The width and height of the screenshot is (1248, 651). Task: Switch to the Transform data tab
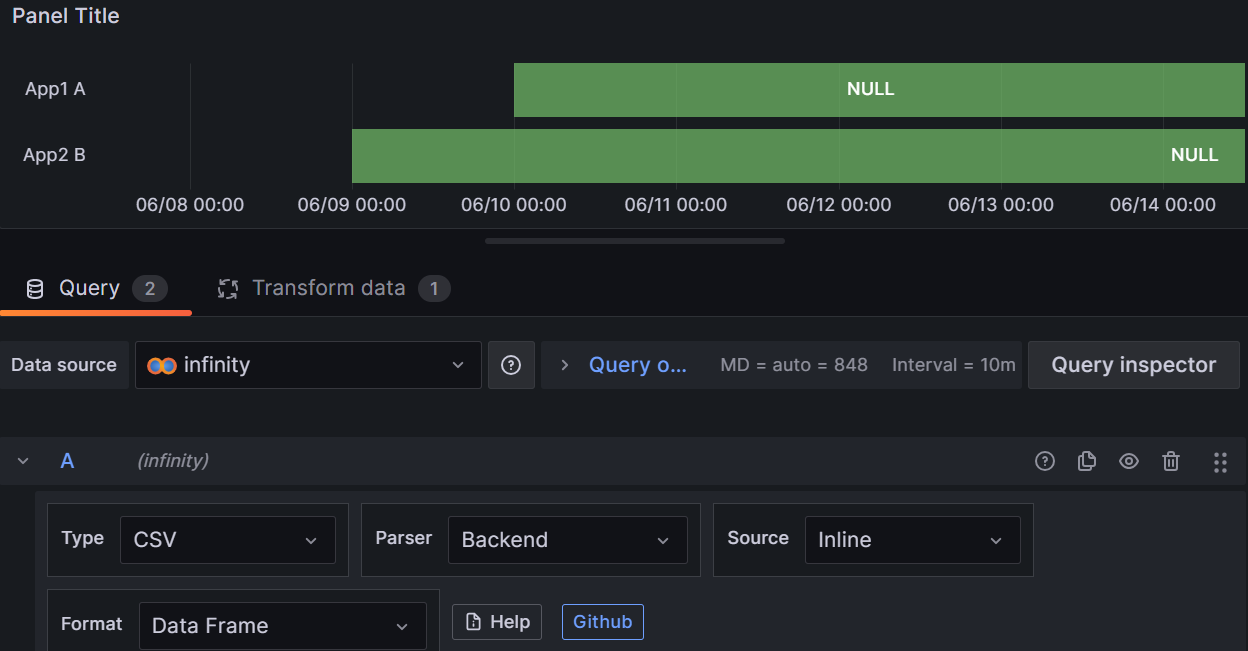coord(334,289)
